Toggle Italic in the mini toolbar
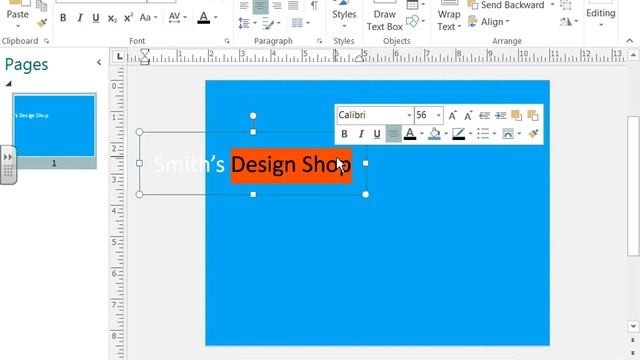 [361, 134]
